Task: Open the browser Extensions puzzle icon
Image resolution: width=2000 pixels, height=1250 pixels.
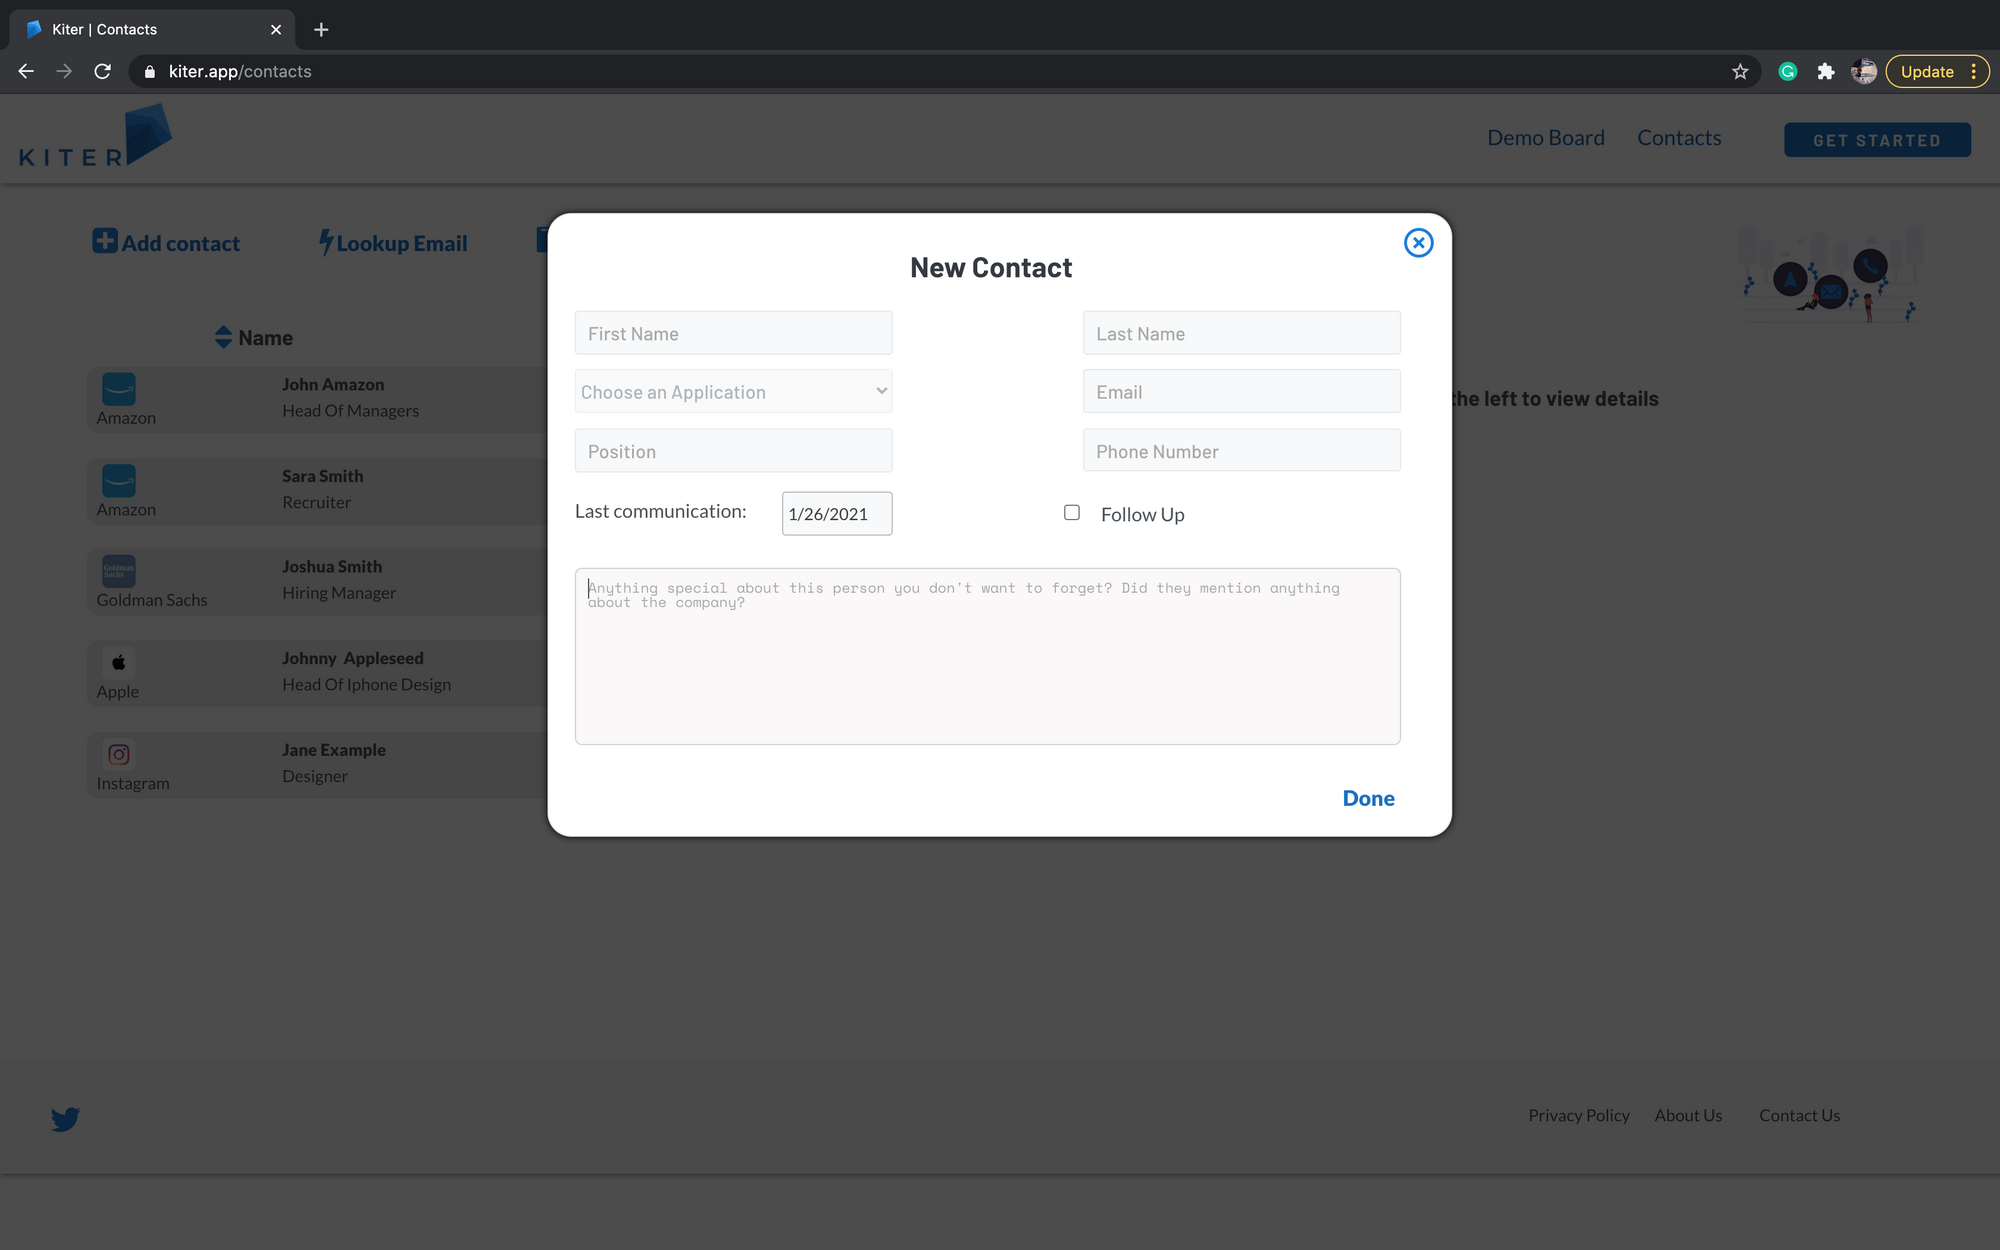Action: pos(1826,72)
